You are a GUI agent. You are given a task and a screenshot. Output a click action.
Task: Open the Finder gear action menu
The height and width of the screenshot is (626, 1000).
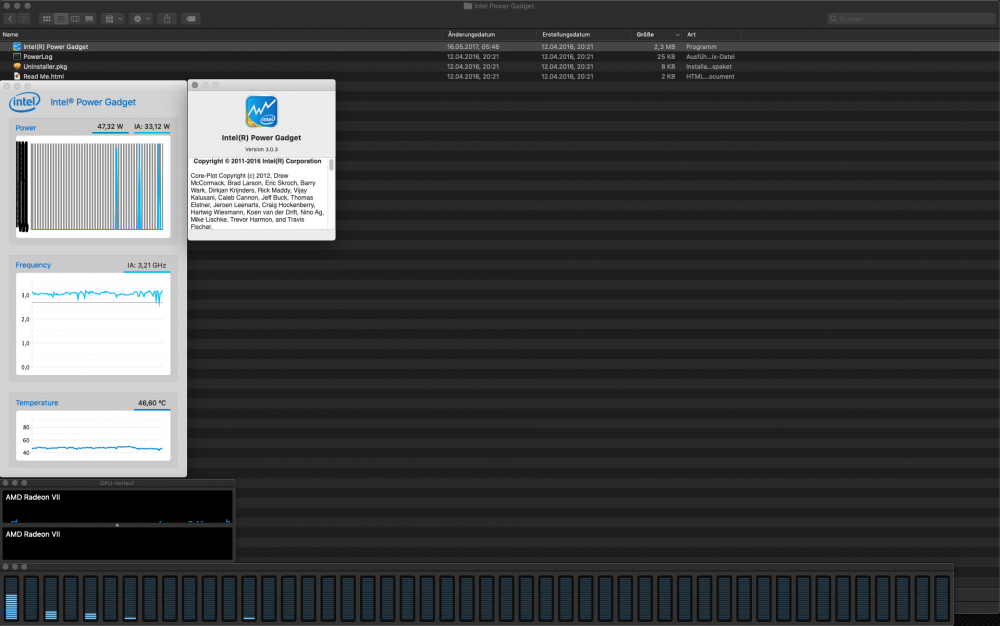(x=141, y=18)
